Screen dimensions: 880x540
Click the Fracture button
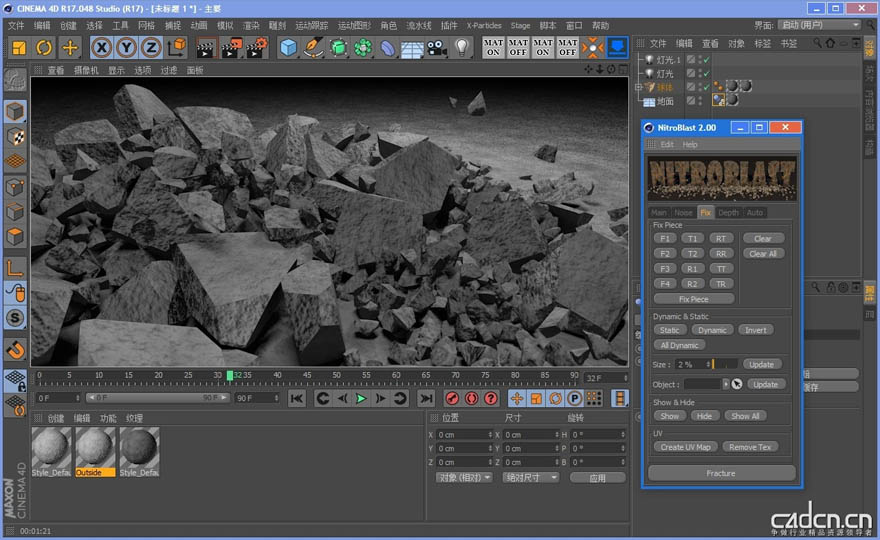click(721, 473)
